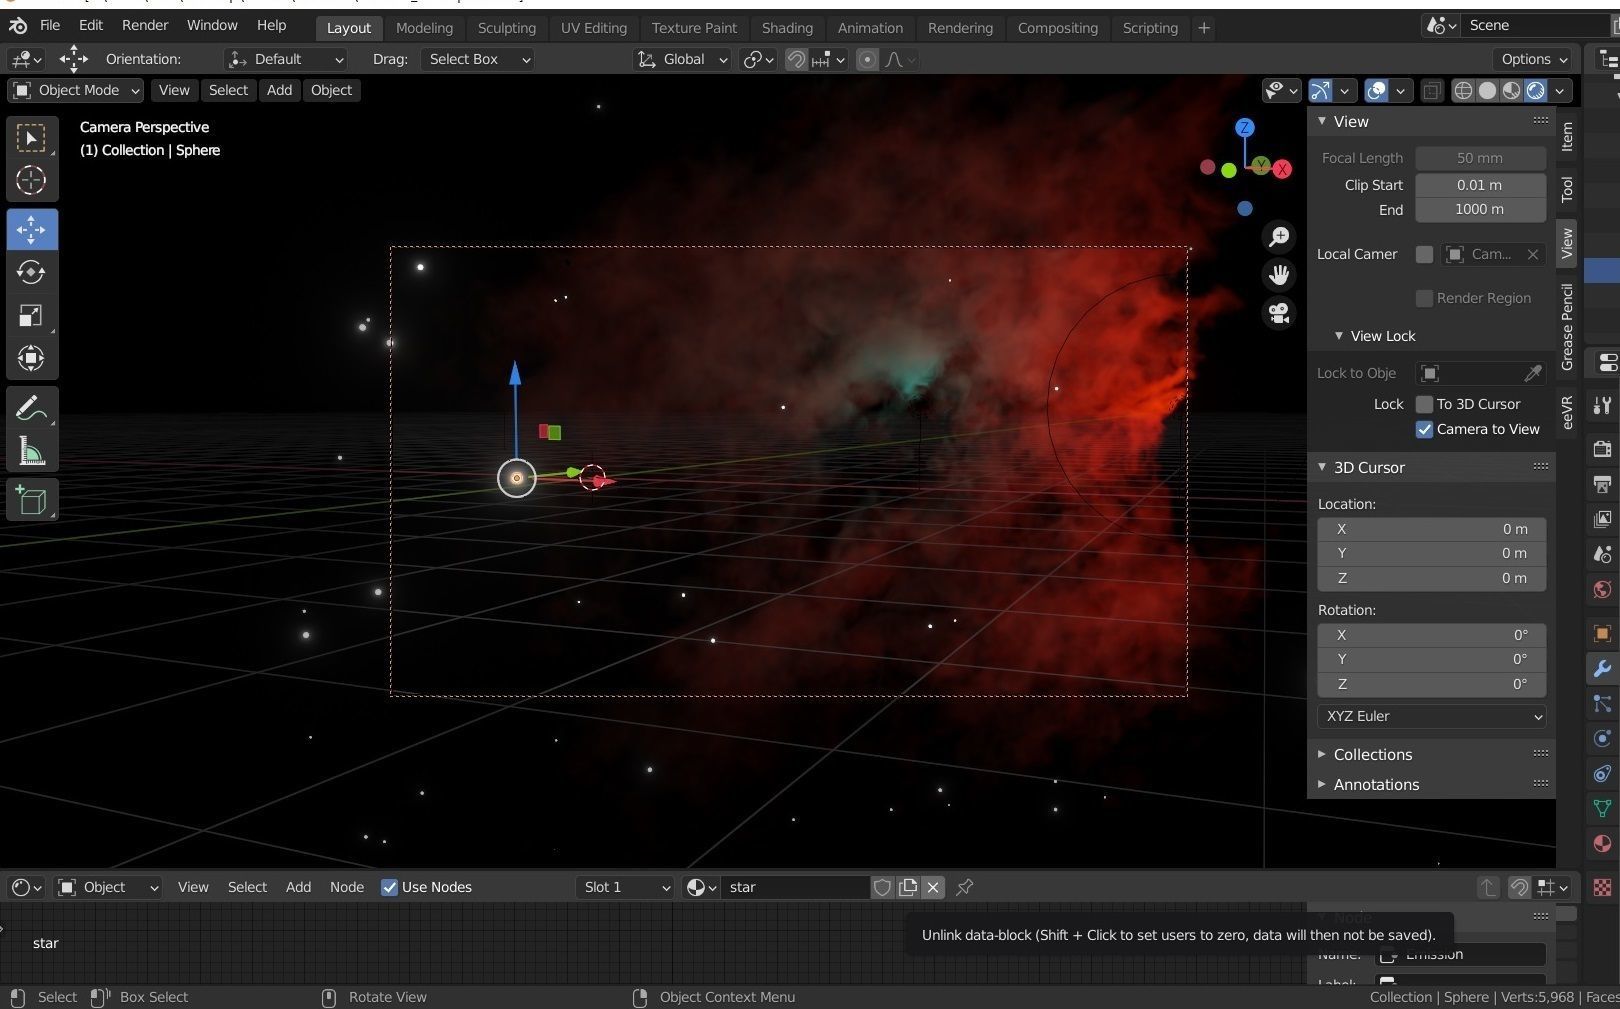Enable the Local Camera checkbox
Screen dimensions: 1620x1009
[1424, 254]
